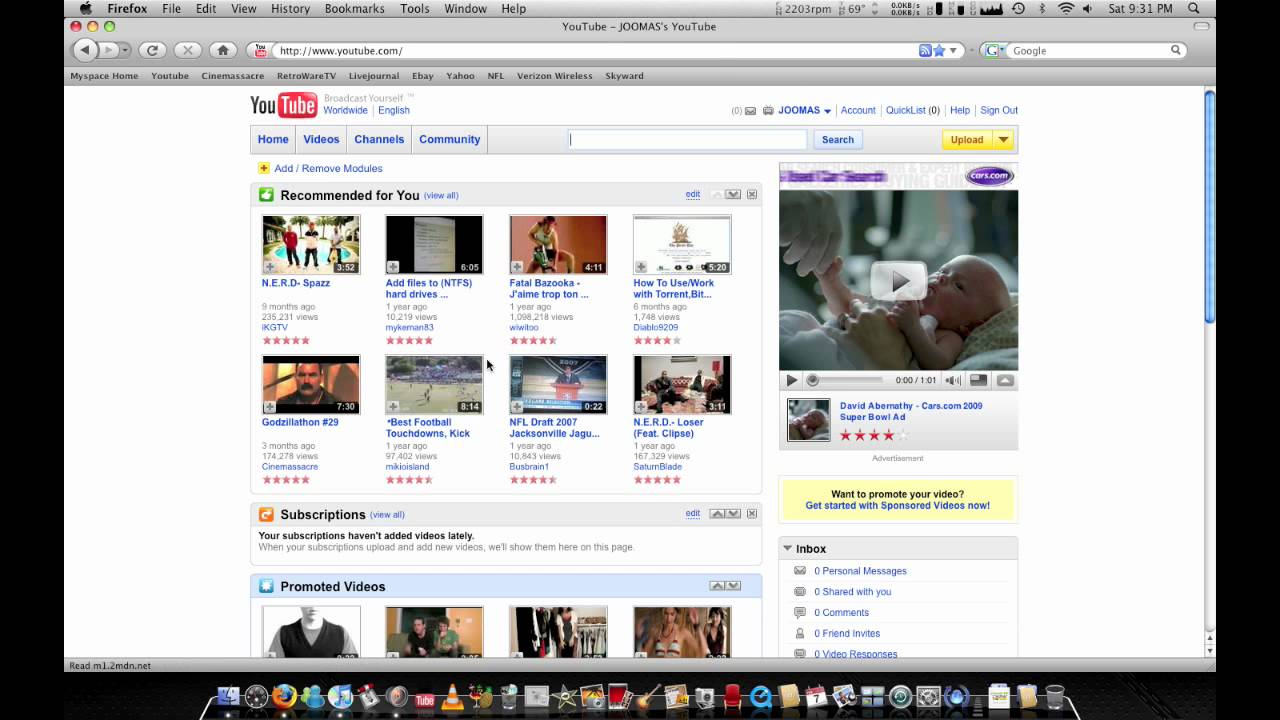Open the Bookmarks menu
The height and width of the screenshot is (720, 1280).
[354, 8]
